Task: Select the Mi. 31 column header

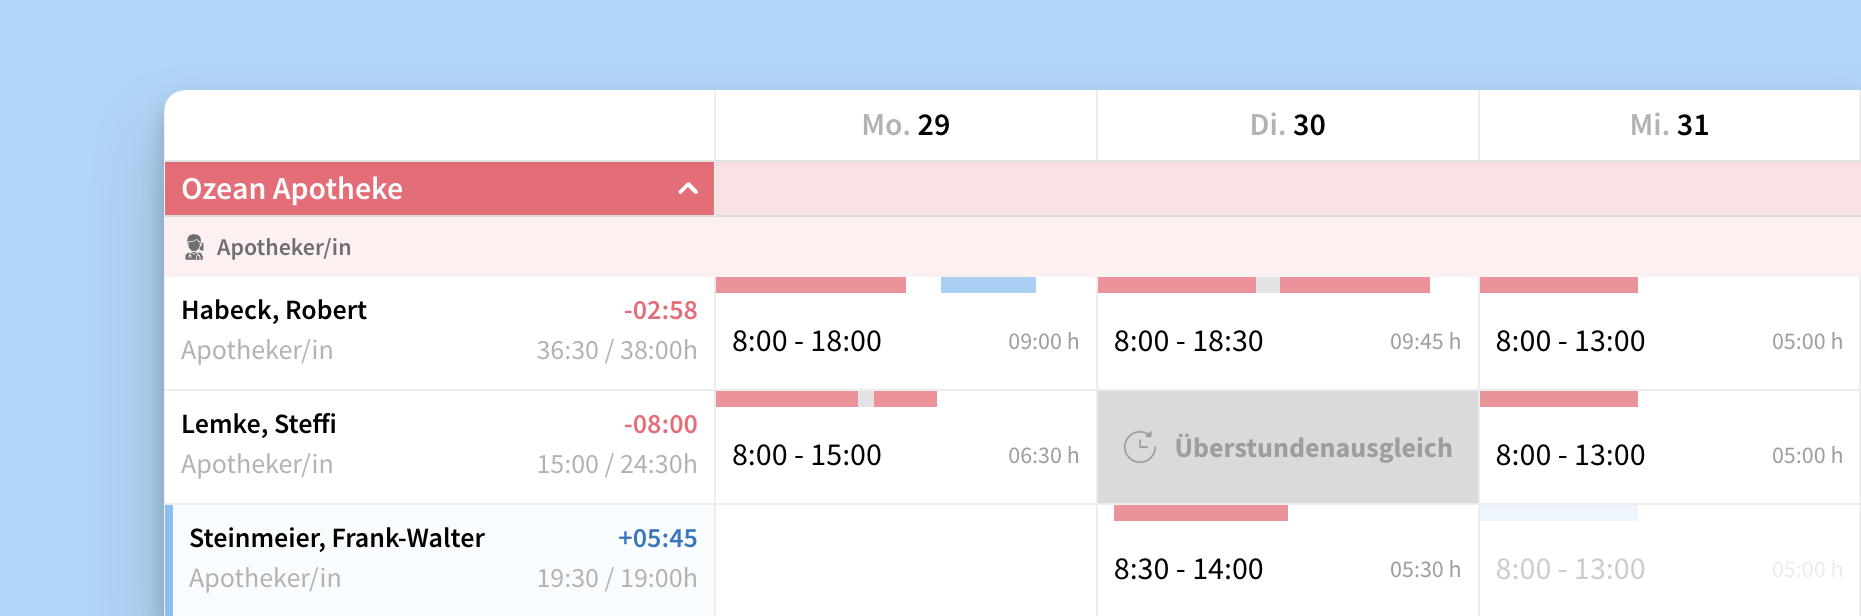Action: [1669, 125]
